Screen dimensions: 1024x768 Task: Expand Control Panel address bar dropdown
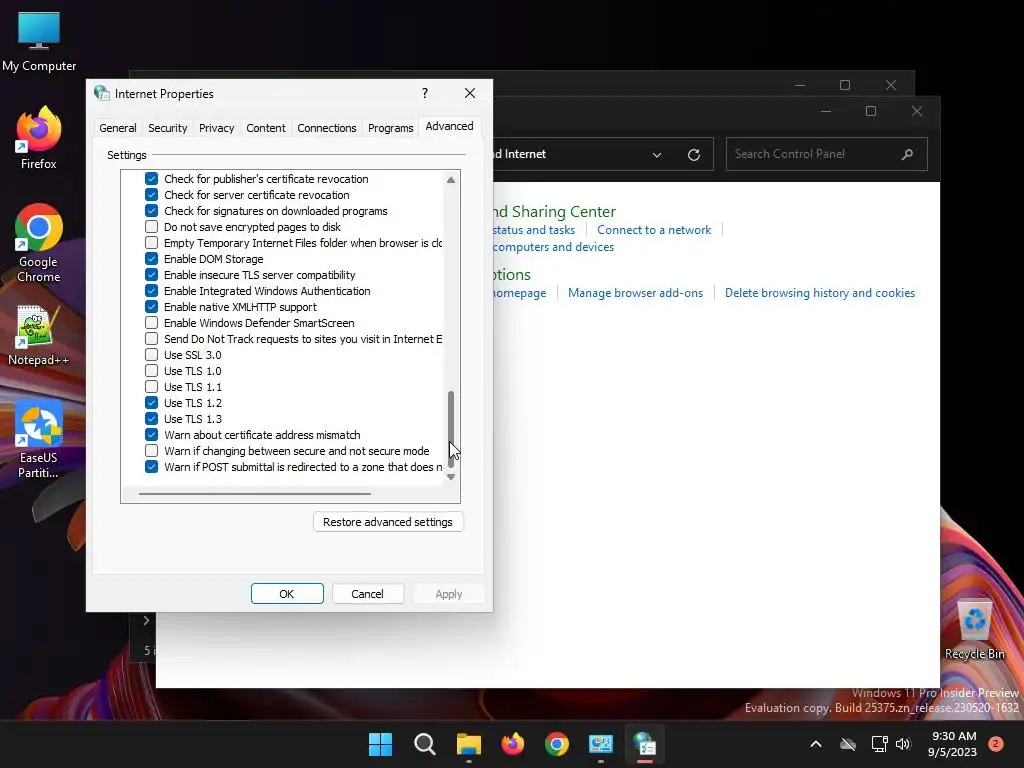coord(657,155)
